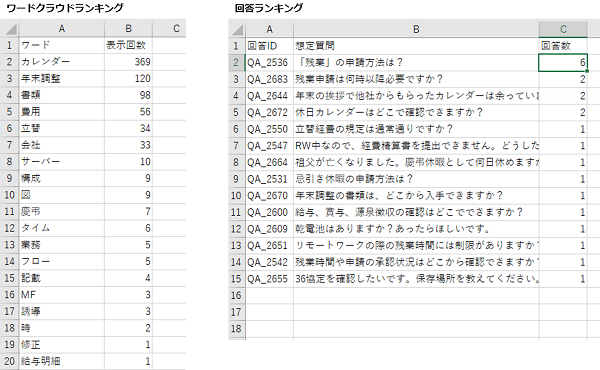Click the 回答ID header cell

click(x=269, y=46)
